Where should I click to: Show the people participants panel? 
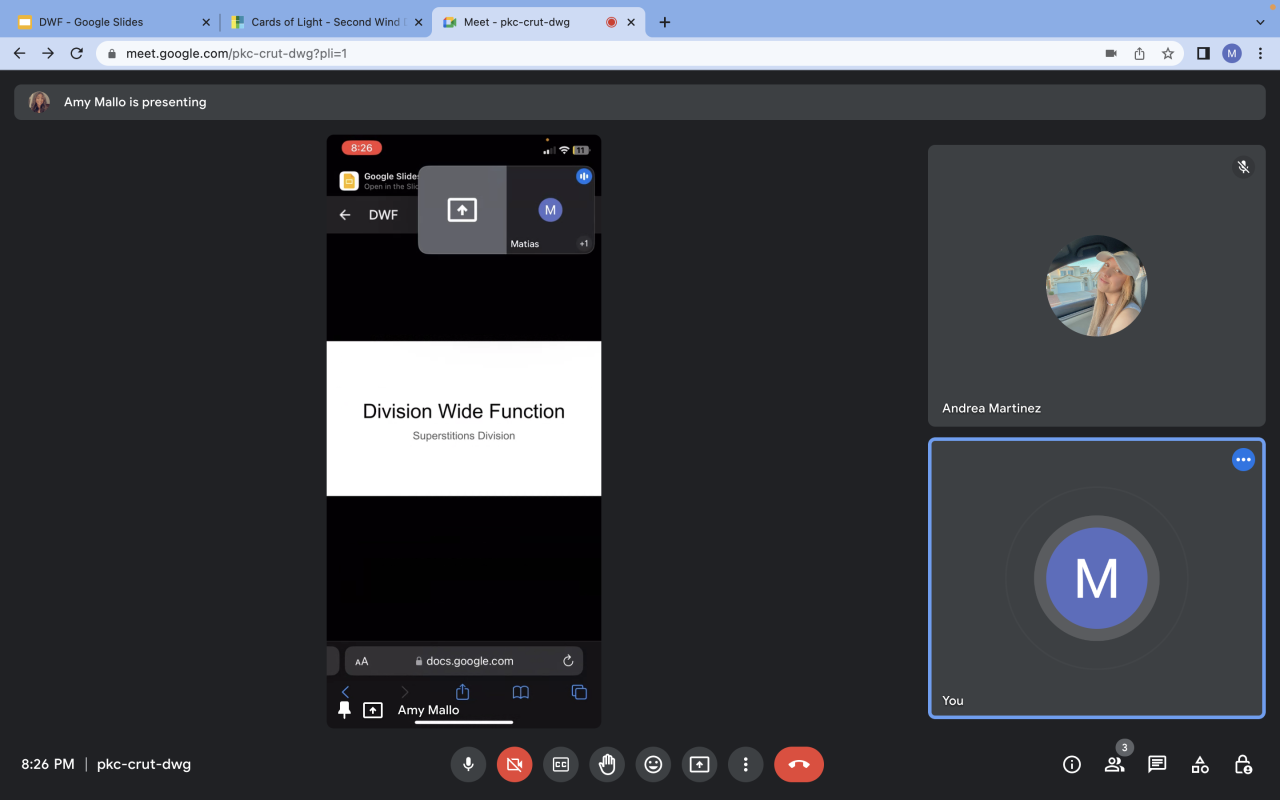coord(1114,765)
